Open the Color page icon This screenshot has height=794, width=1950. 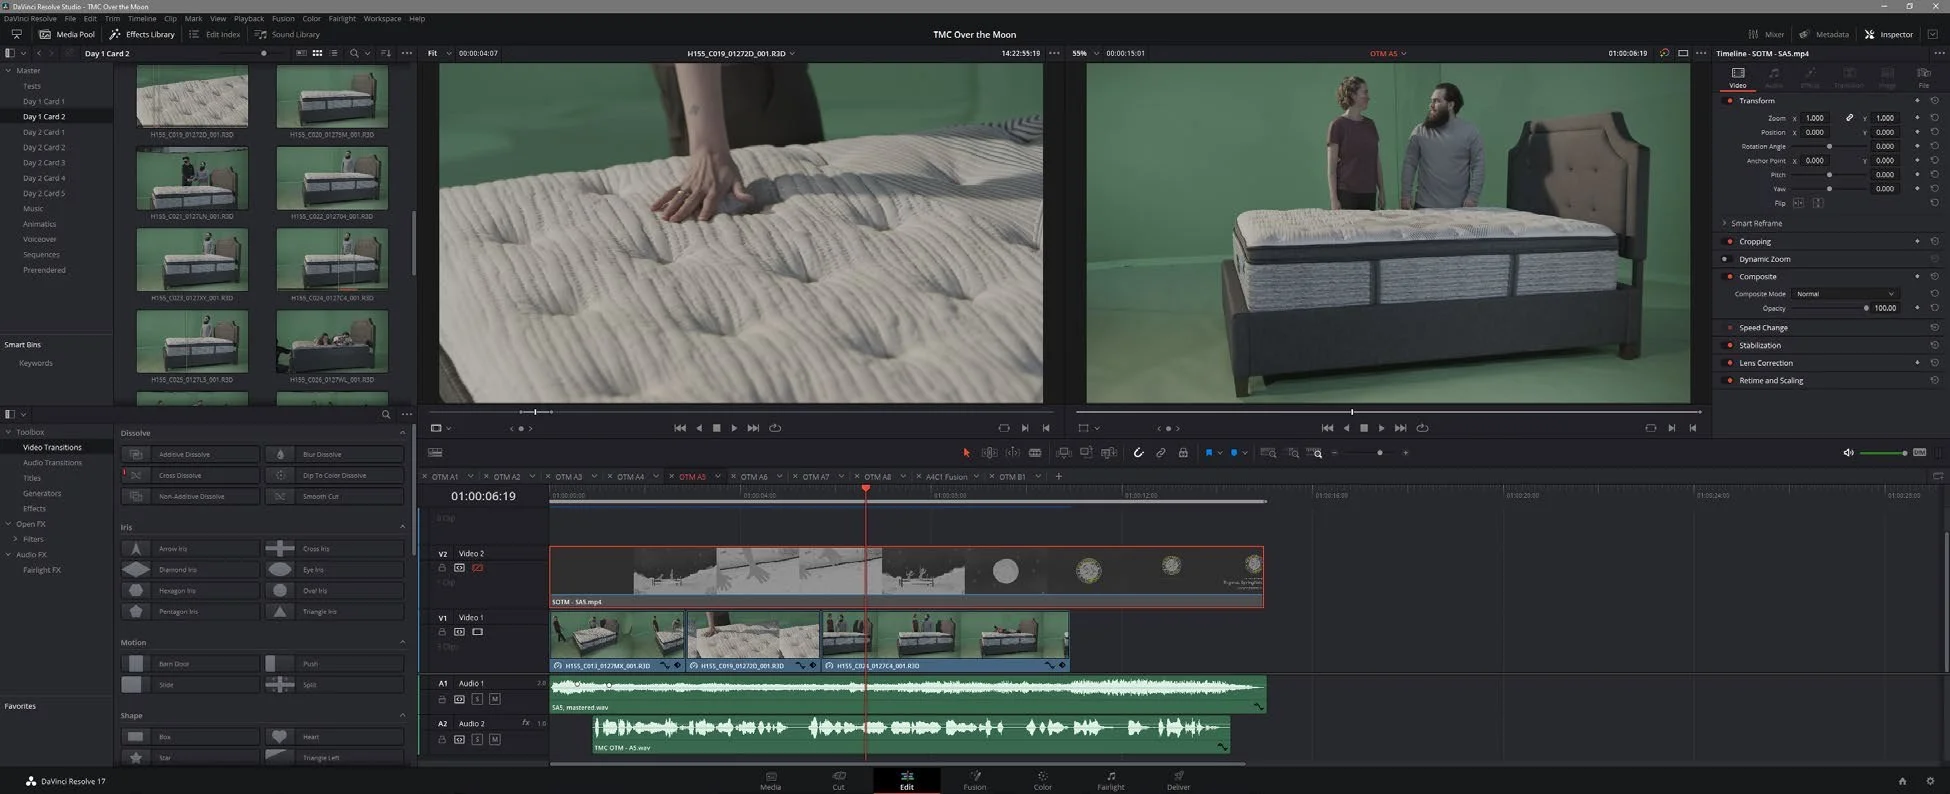[x=1042, y=779]
